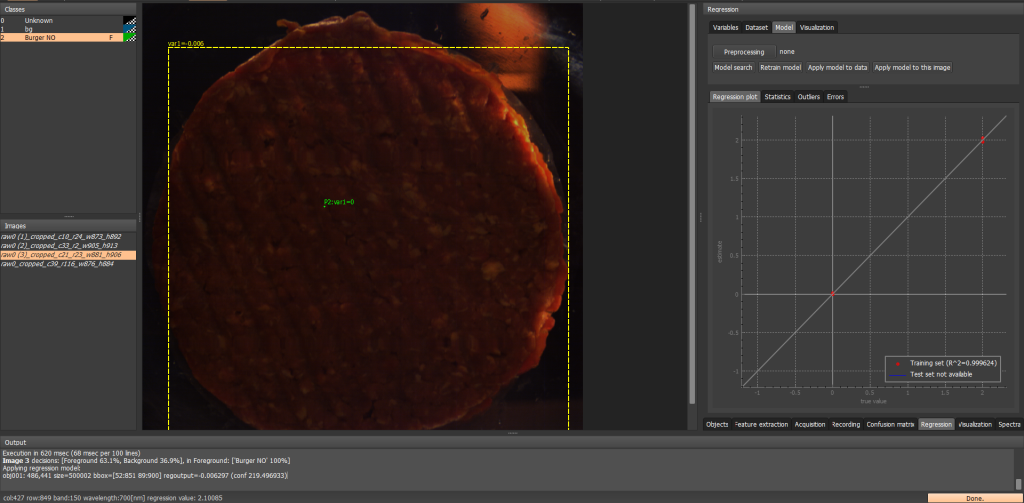Click the Burger NO green color swatch
The height and width of the screenshot is (503, 1024).
[x=129, y=37]
